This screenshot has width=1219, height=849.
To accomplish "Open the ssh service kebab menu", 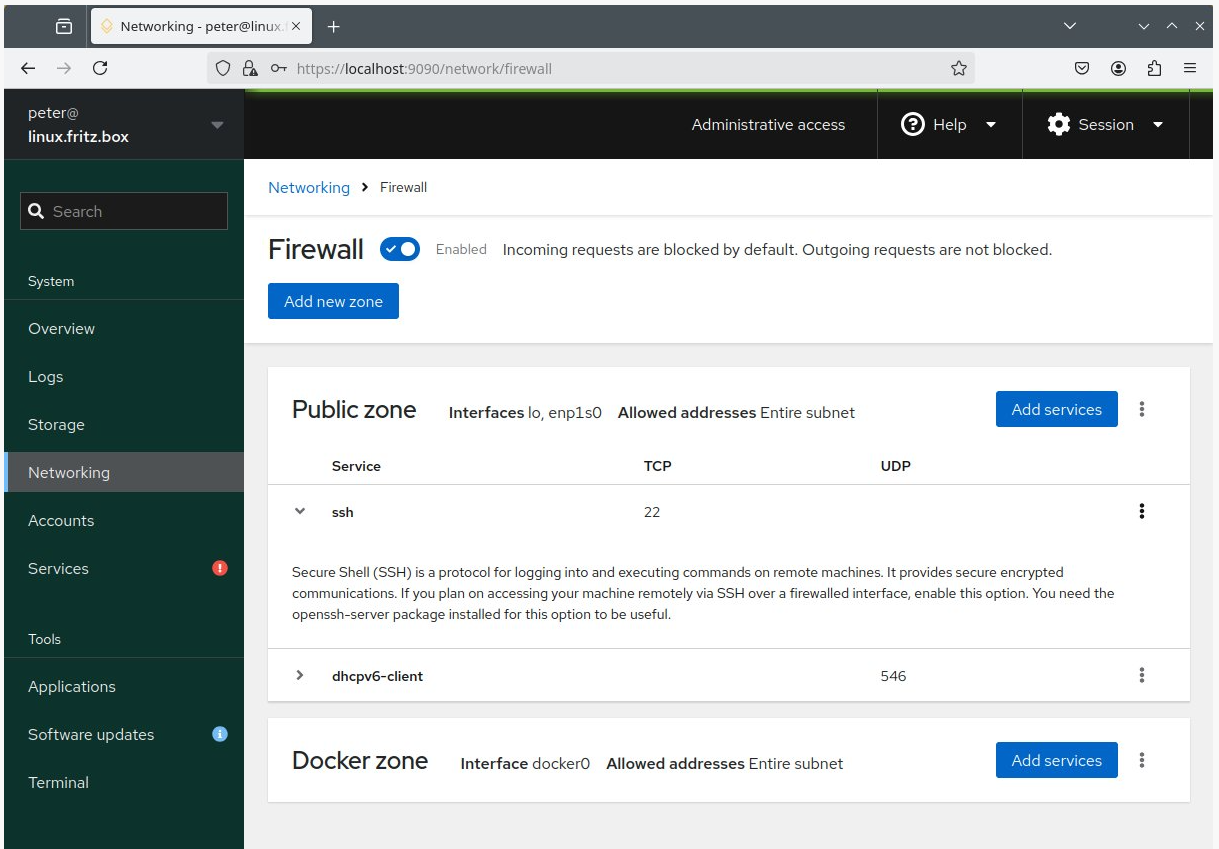I will 1141,512.
